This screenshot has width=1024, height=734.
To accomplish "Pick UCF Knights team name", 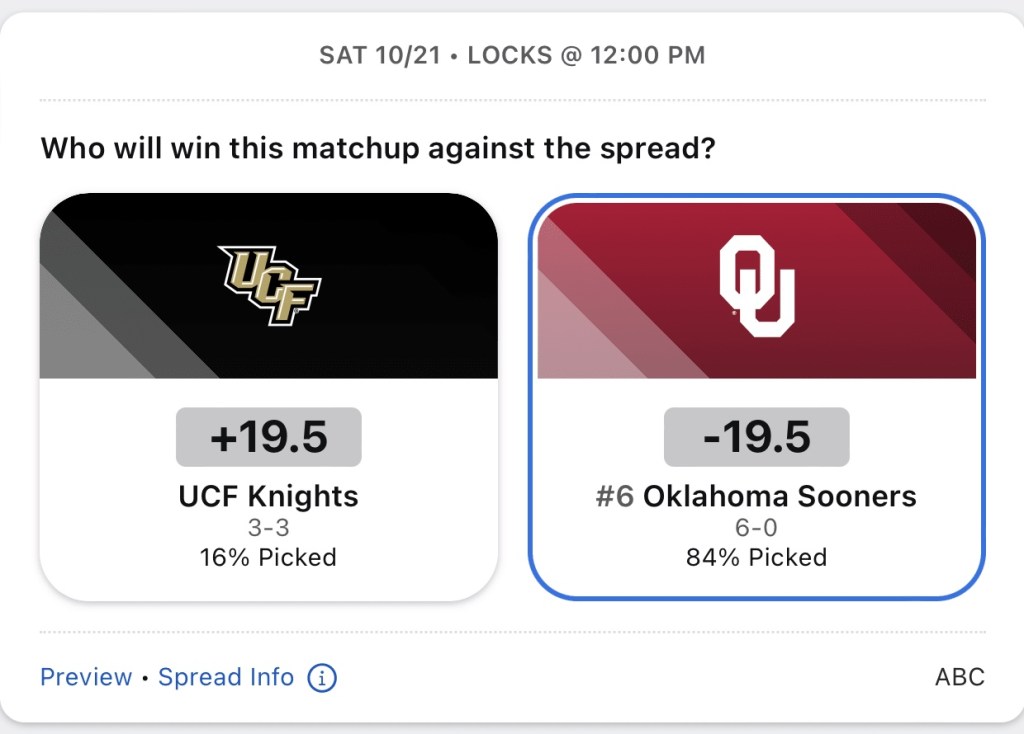I will 269,496.
